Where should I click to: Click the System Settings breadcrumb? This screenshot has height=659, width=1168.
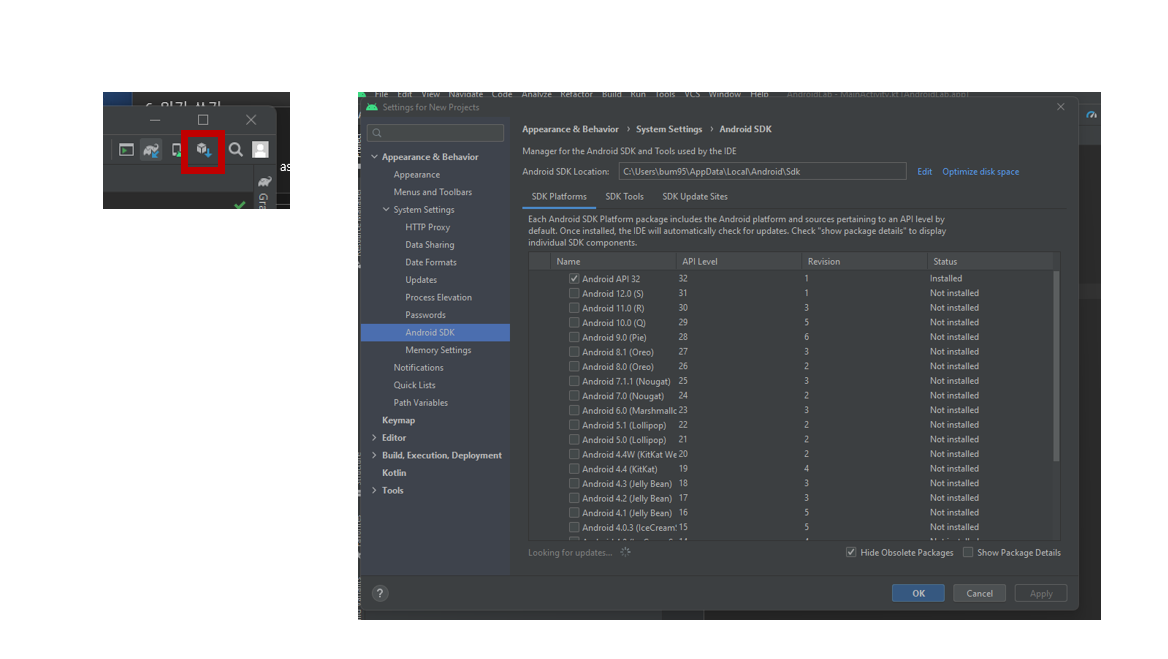(669, 130)
